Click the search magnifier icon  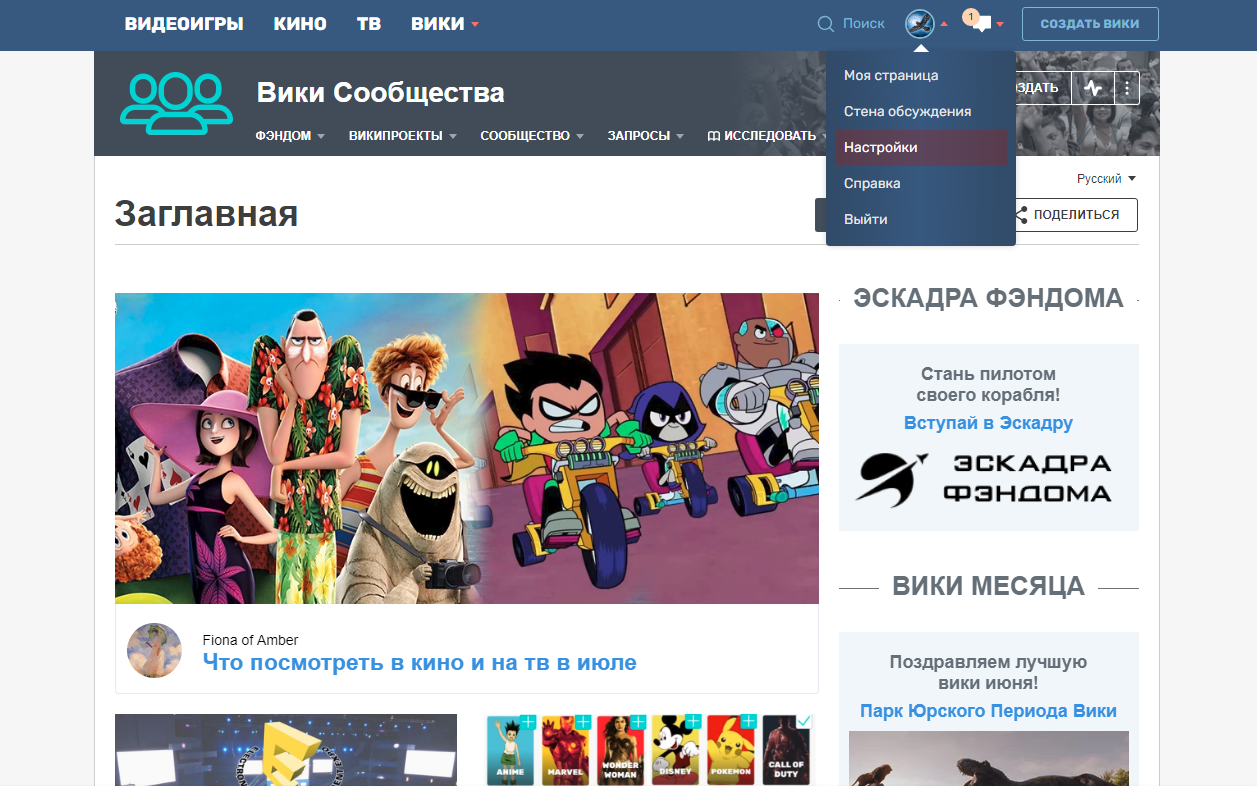[x=825, y=24]
